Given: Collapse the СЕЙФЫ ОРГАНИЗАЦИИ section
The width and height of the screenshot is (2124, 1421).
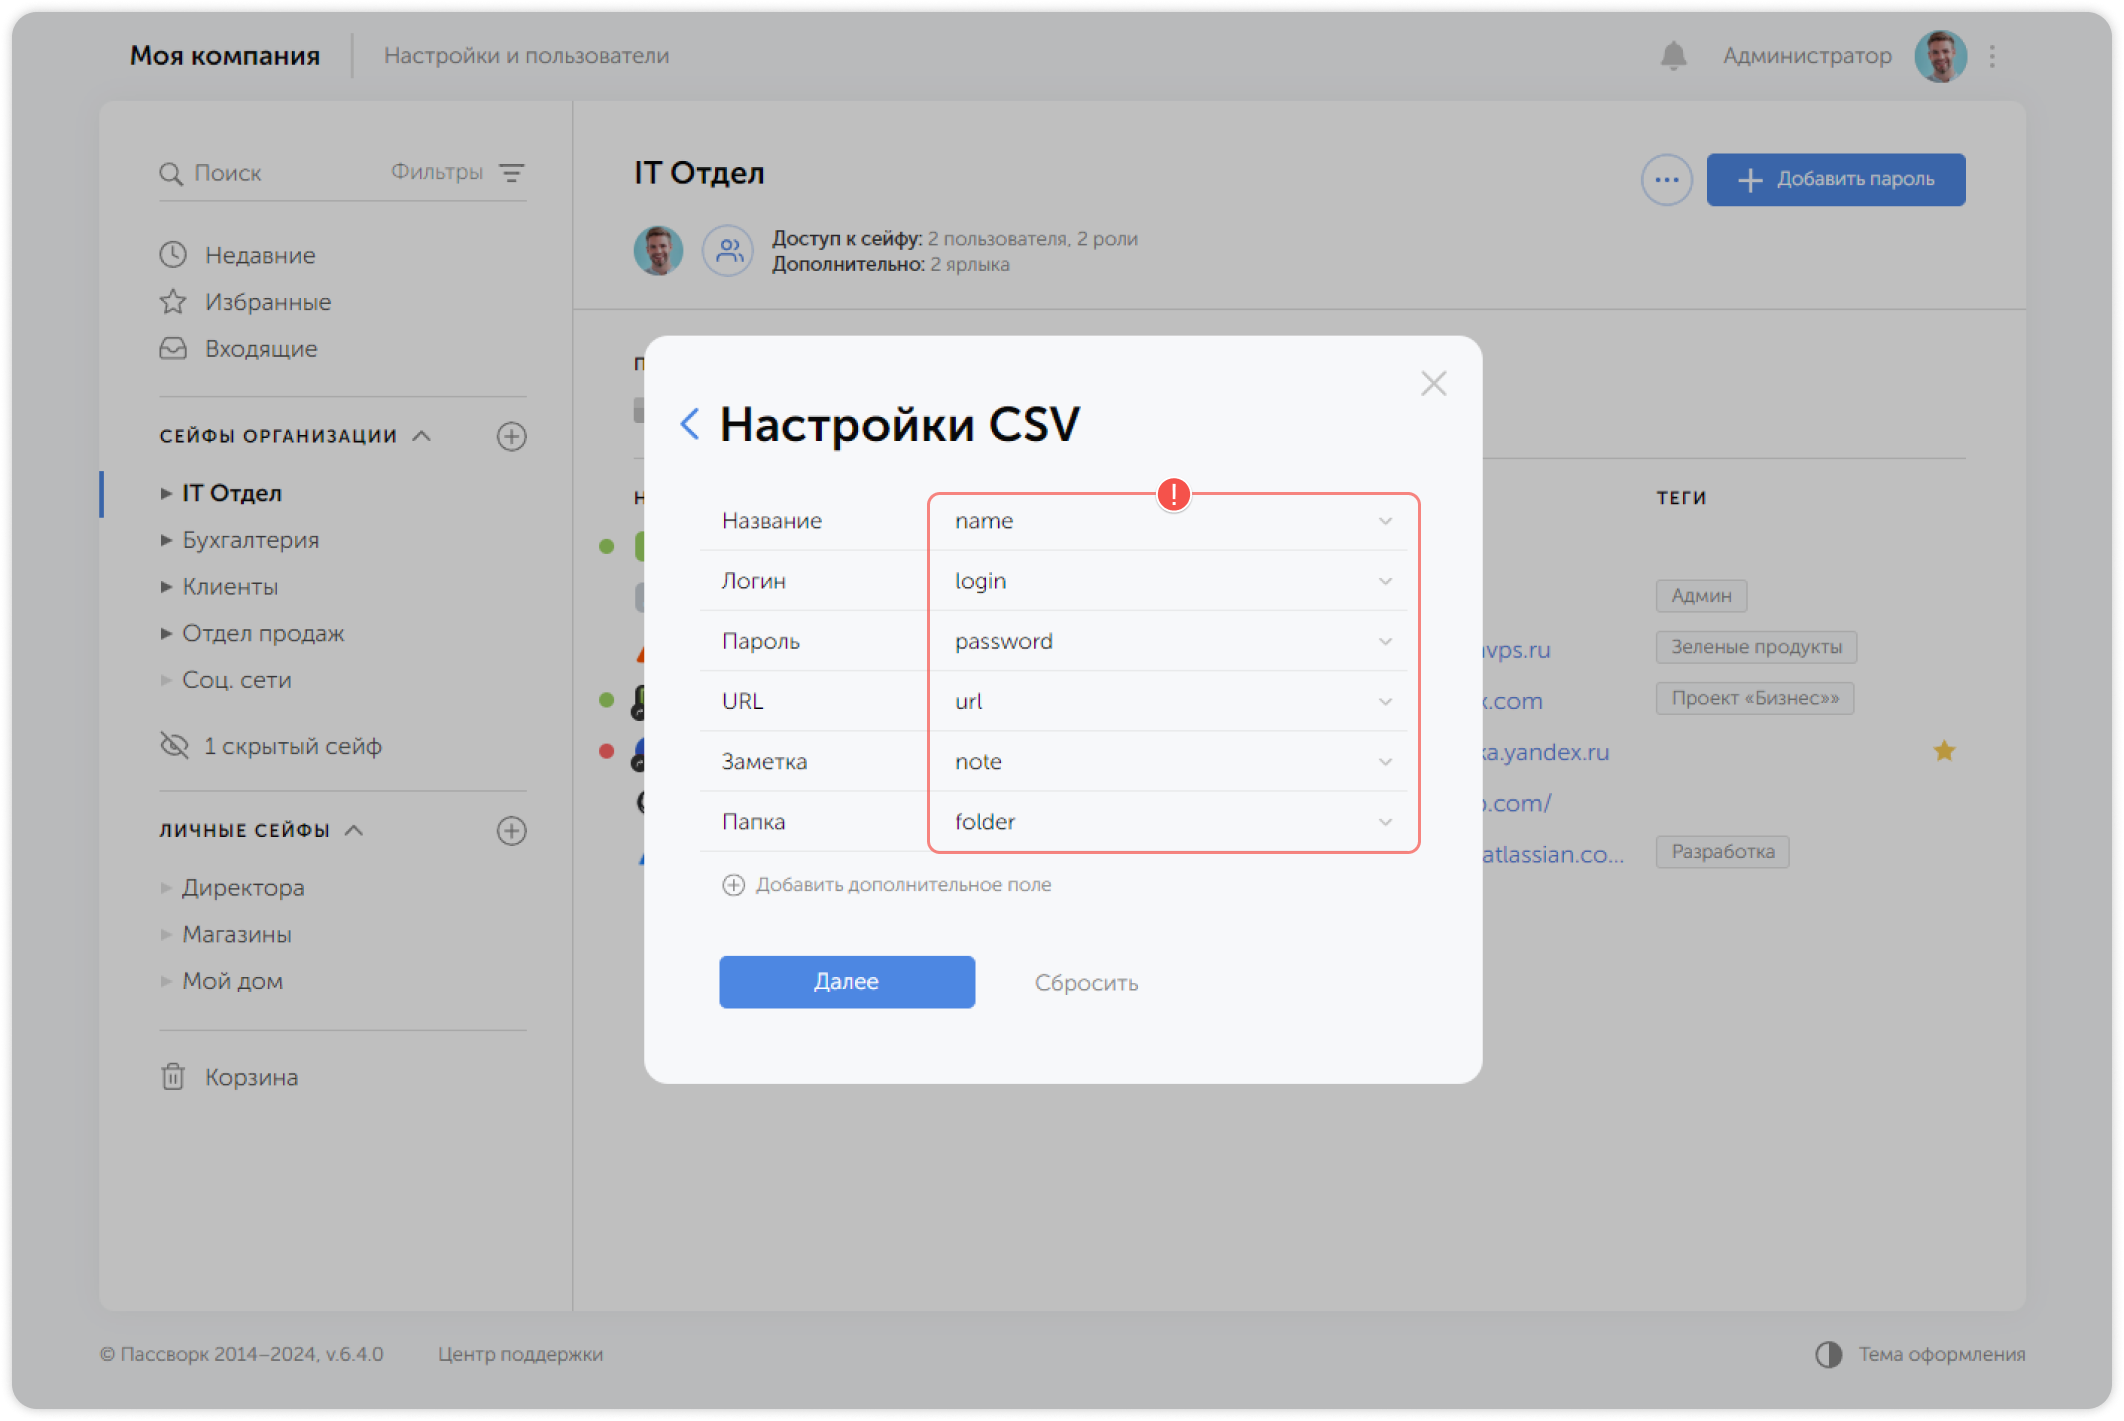Looking at the screenshot, I should 421,436.
